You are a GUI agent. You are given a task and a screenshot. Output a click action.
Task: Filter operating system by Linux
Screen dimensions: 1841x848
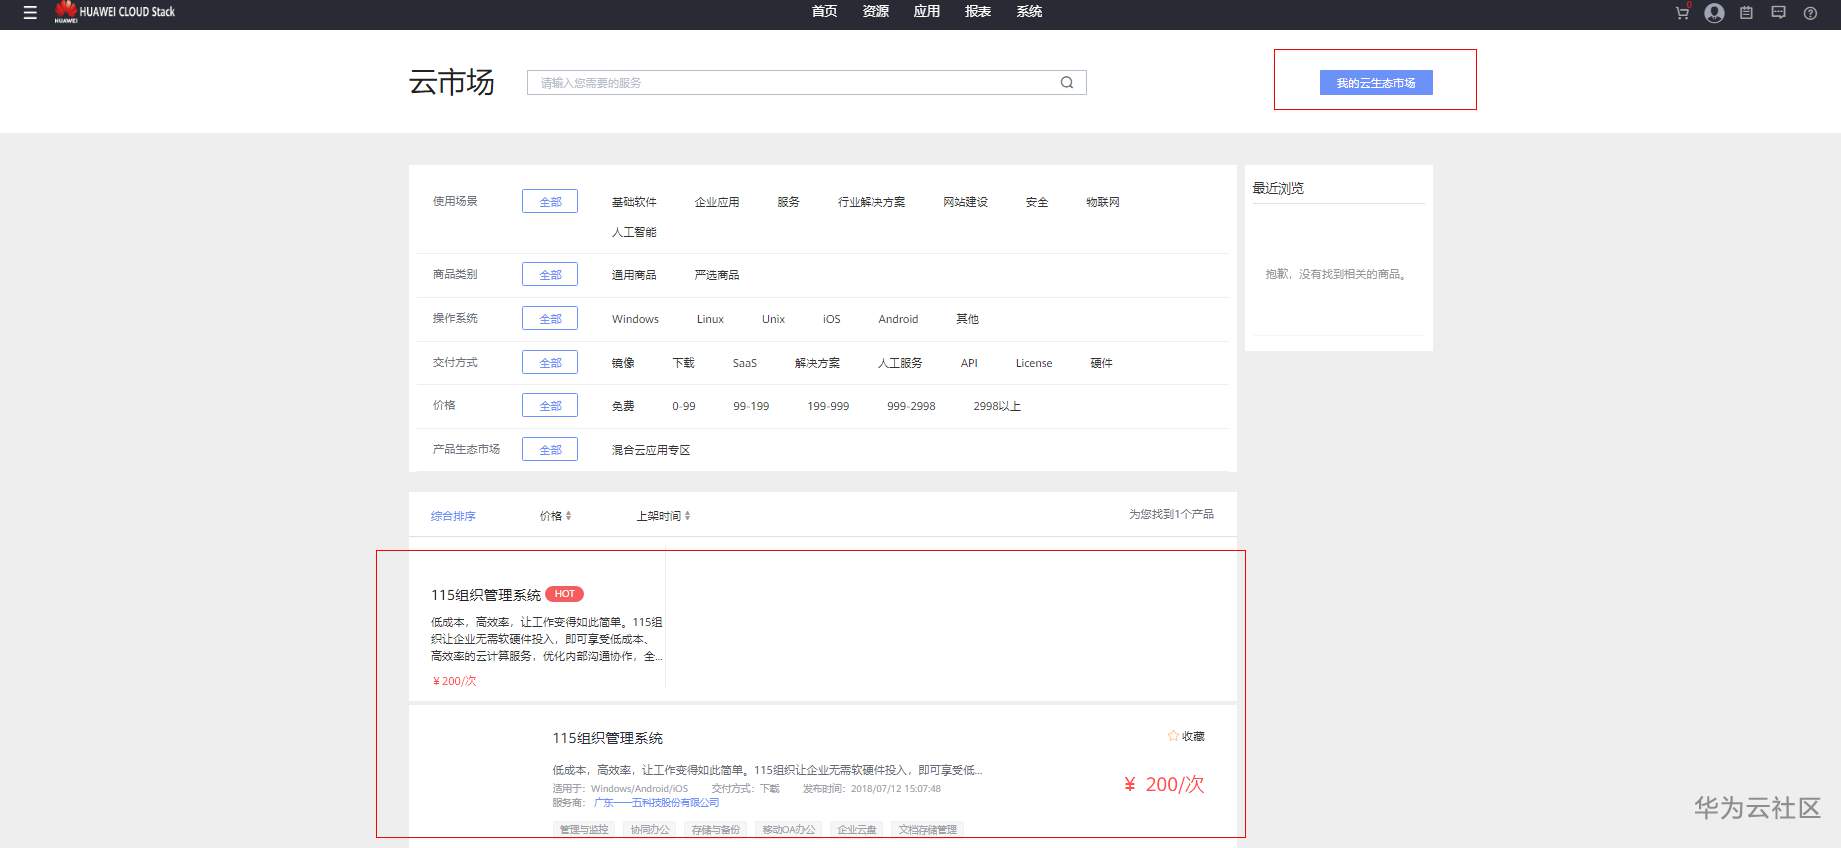coord(710,319)
